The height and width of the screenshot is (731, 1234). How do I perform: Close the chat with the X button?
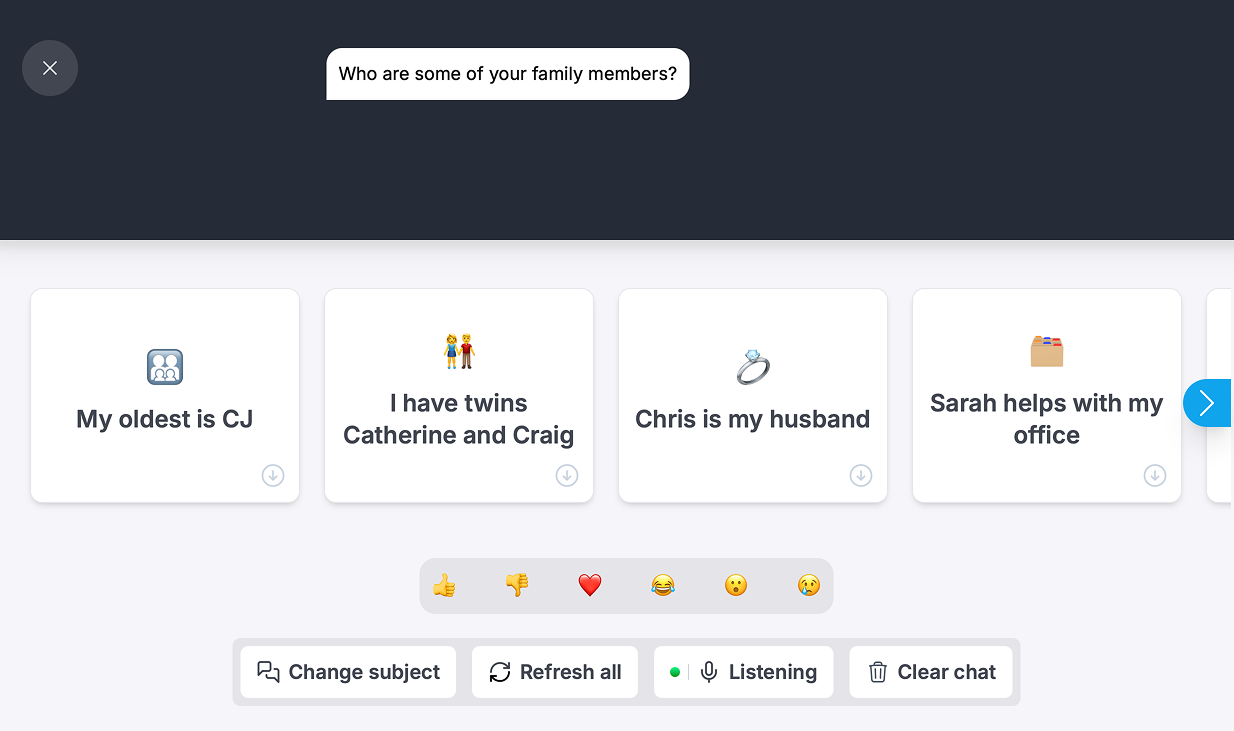(50, 68)
